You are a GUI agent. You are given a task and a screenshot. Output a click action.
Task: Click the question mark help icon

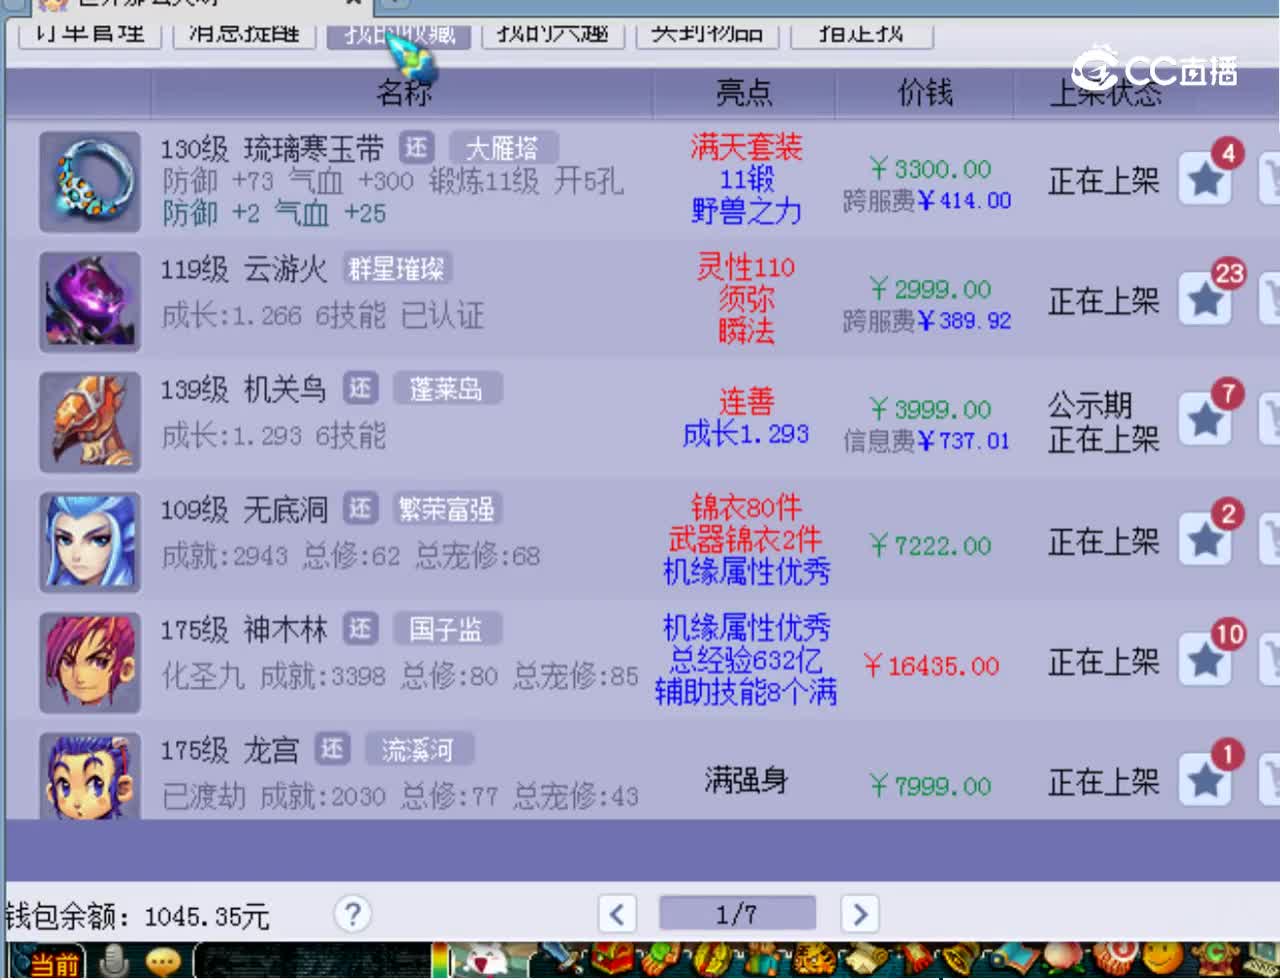(x=352, y=913)
